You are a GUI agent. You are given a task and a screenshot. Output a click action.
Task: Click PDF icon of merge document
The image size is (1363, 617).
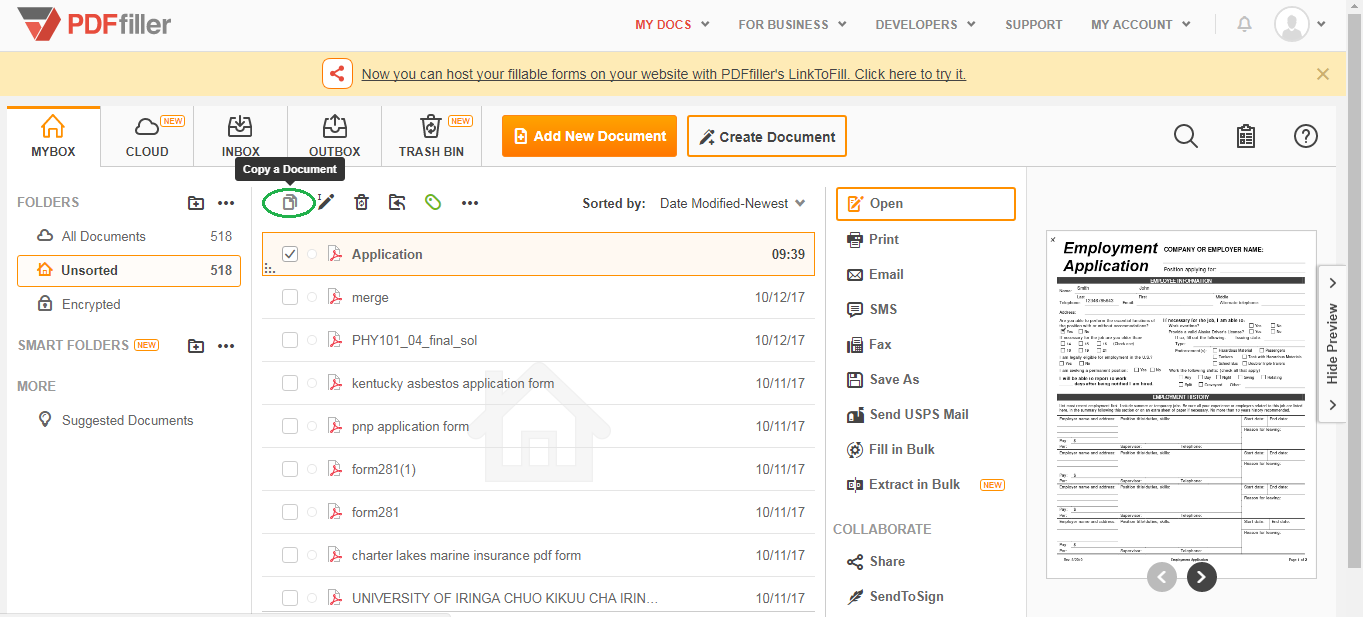(x=335, y=297)
